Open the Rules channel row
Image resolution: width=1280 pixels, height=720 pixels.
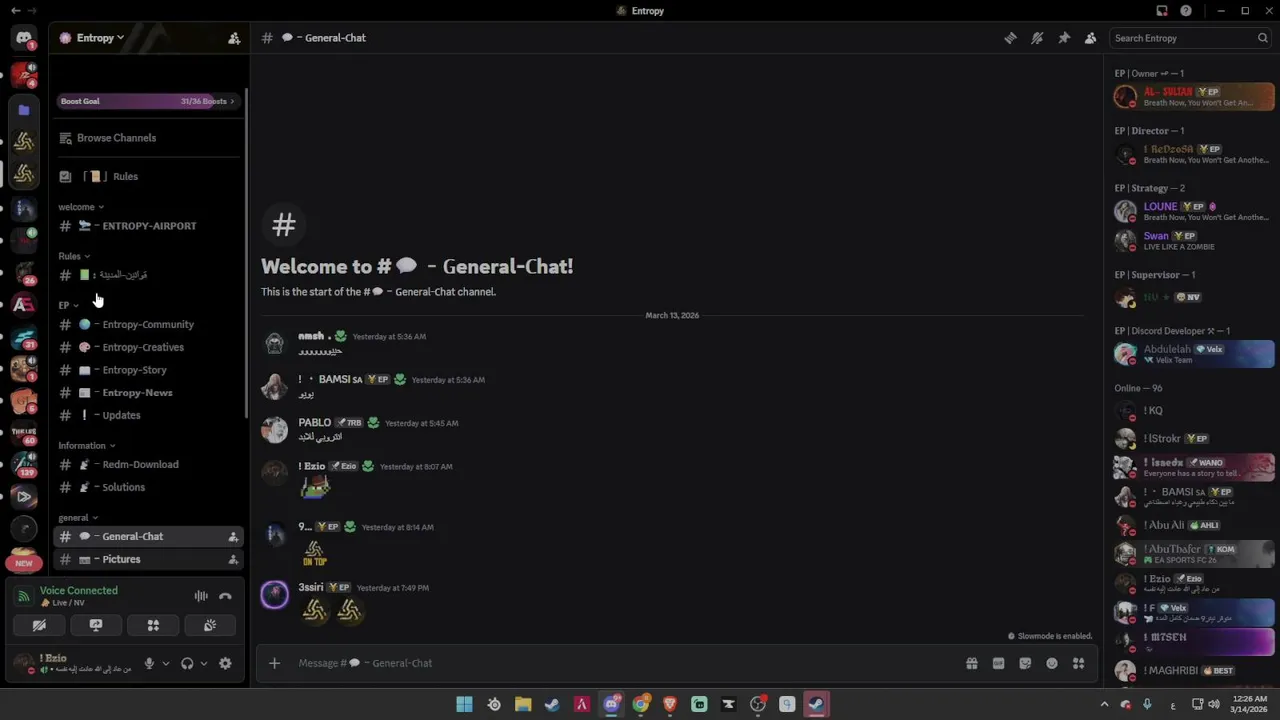148,177
